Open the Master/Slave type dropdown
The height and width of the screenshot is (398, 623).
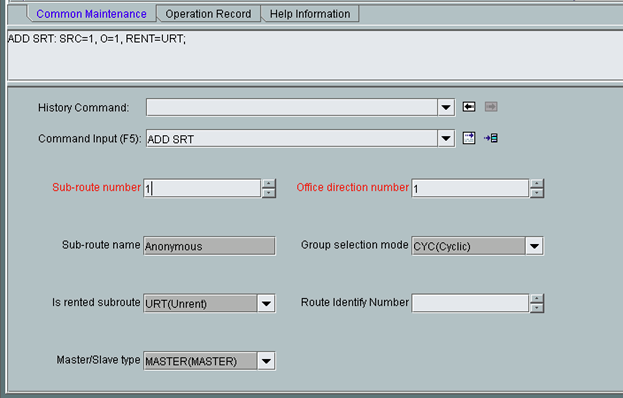266,361
